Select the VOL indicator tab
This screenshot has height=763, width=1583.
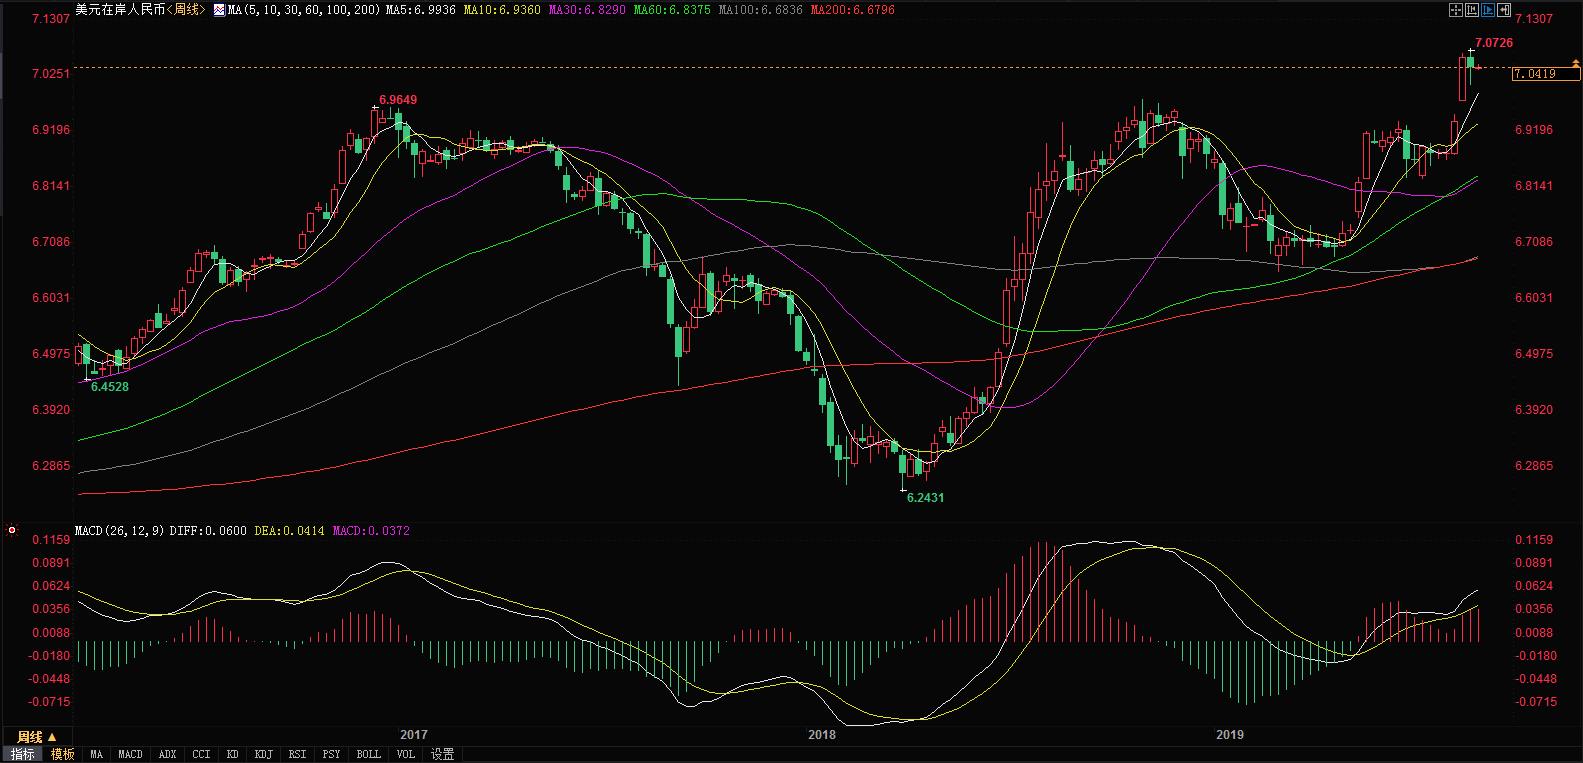pos(405,754)
